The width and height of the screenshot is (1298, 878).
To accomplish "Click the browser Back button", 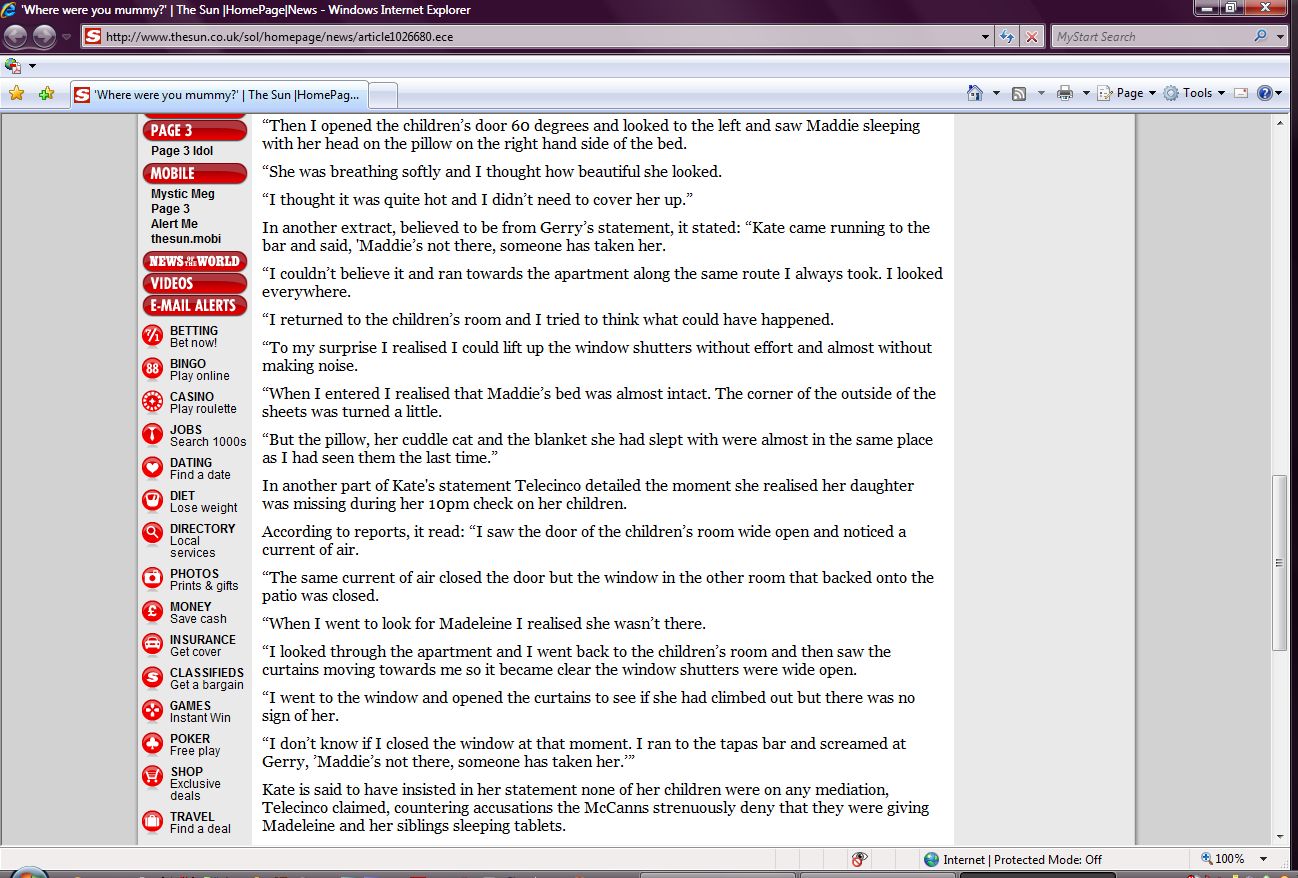I will 16,37.
